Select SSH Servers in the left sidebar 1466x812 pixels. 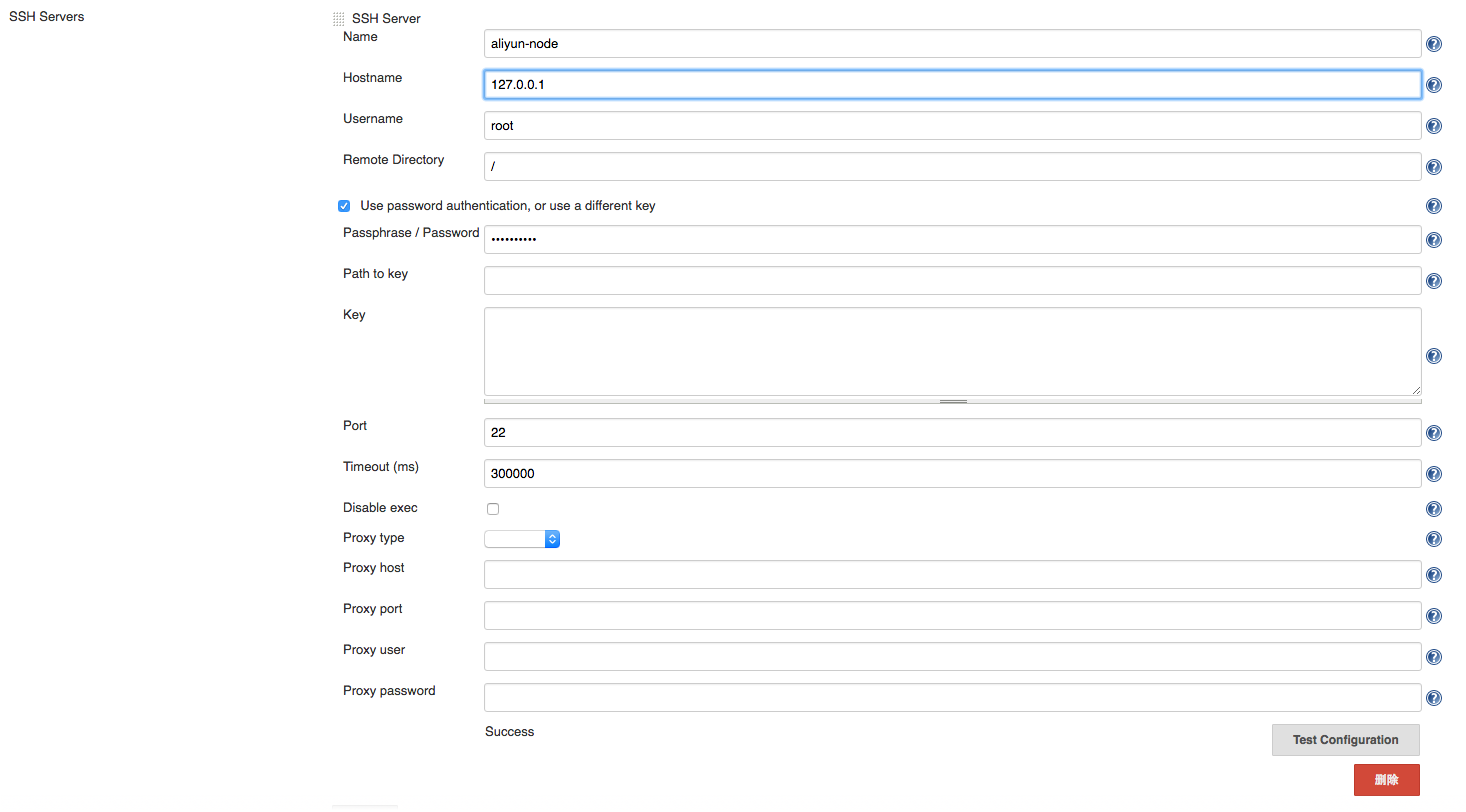point(46,16)
